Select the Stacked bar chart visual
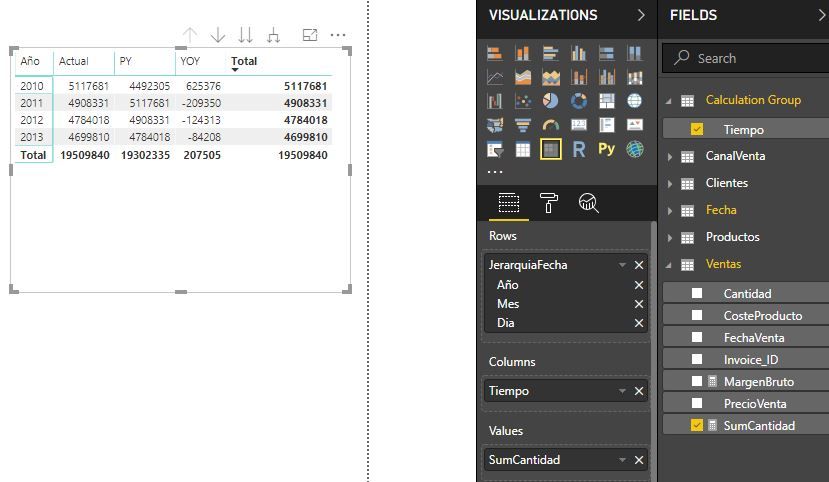 pos(495,53)
